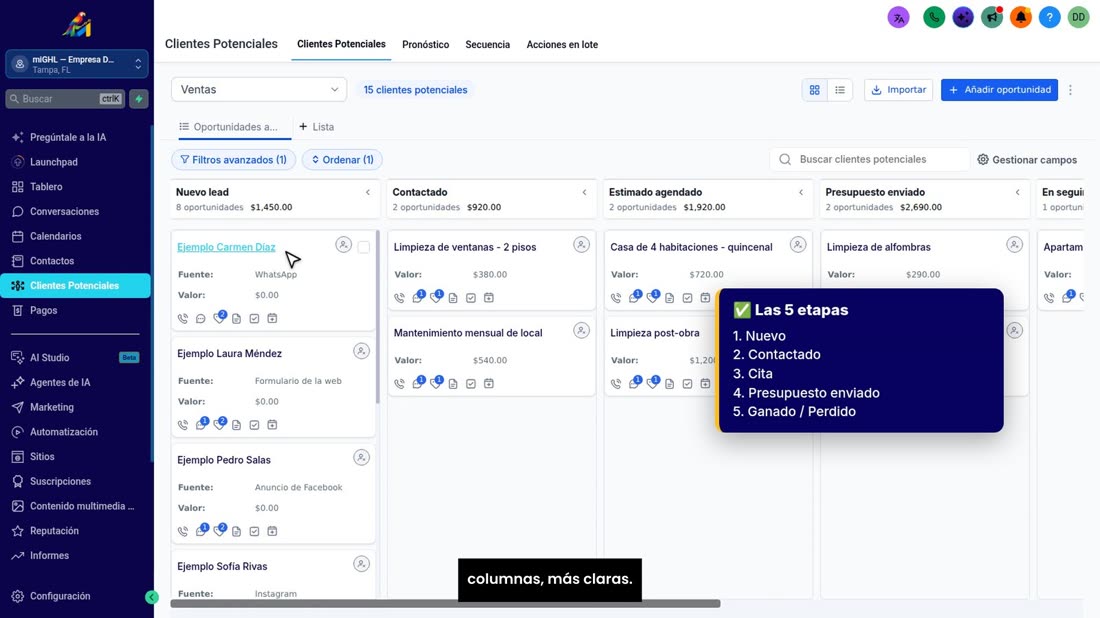Click assign-owner icon on Limpieza de alfombras card
This screenshot has width=1100, height=618.
pyautogui.click(x=1014, y=245)
